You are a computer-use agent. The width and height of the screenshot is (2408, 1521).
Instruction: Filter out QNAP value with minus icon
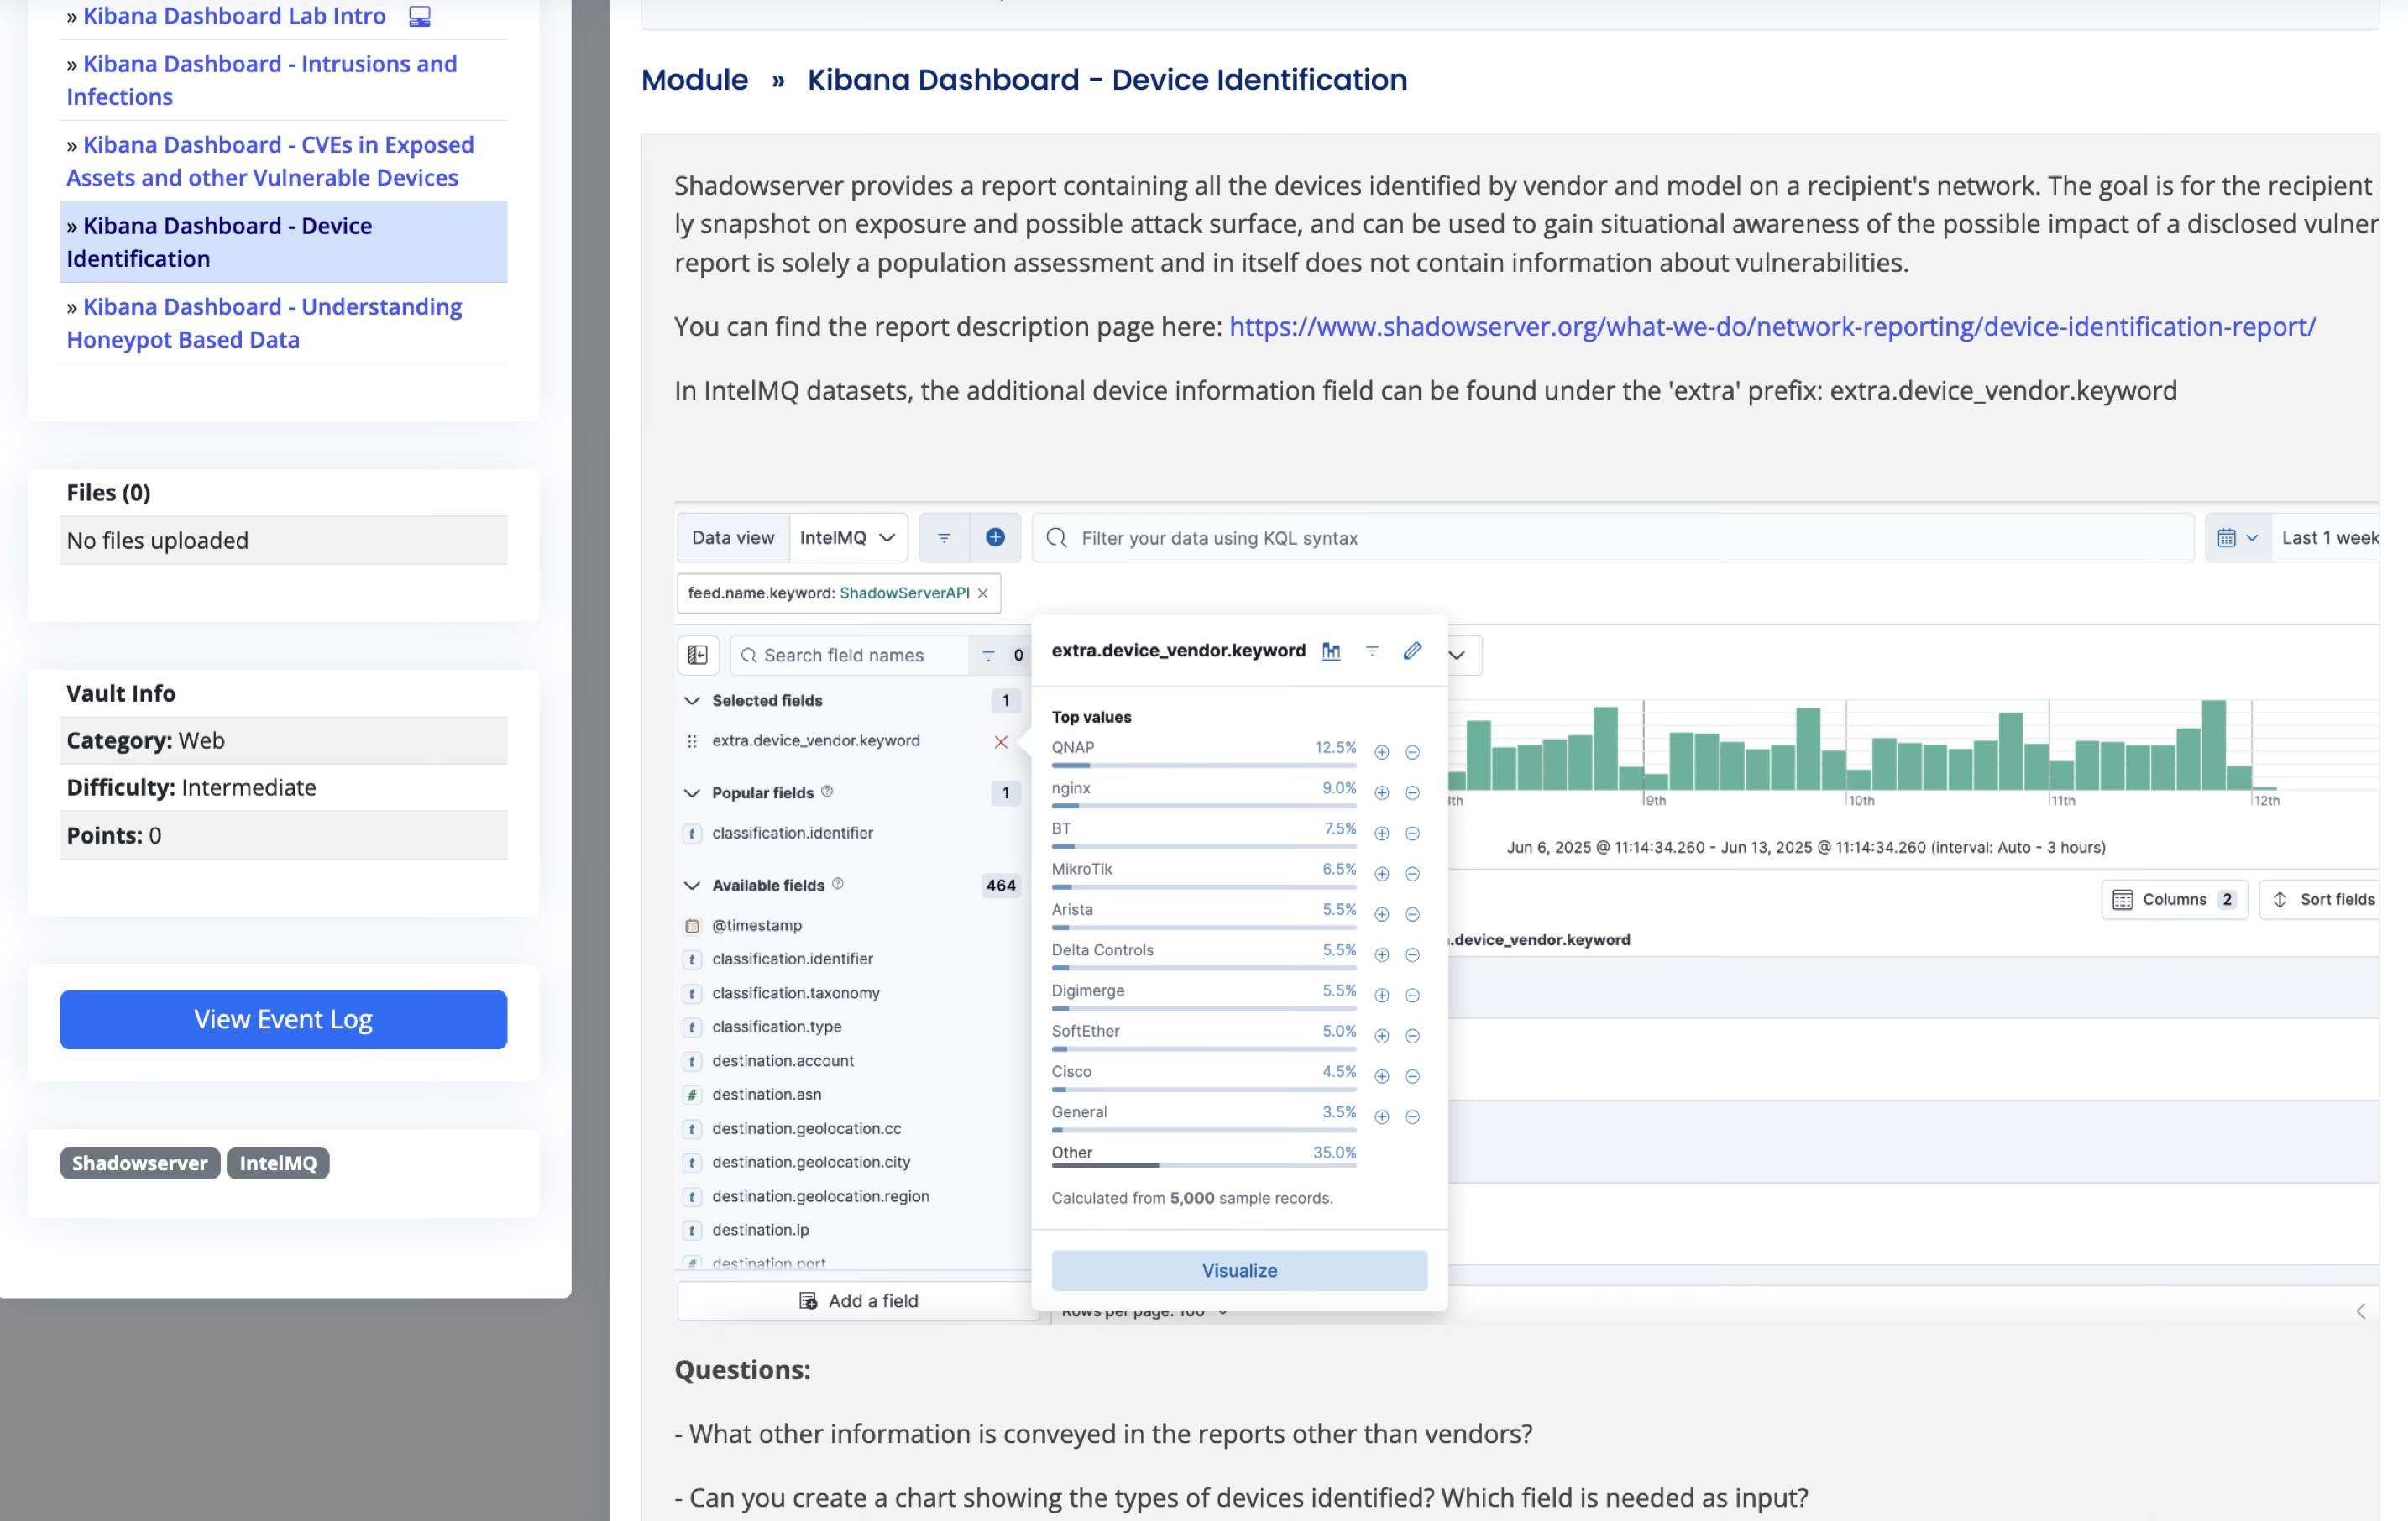pos(1412,752)
